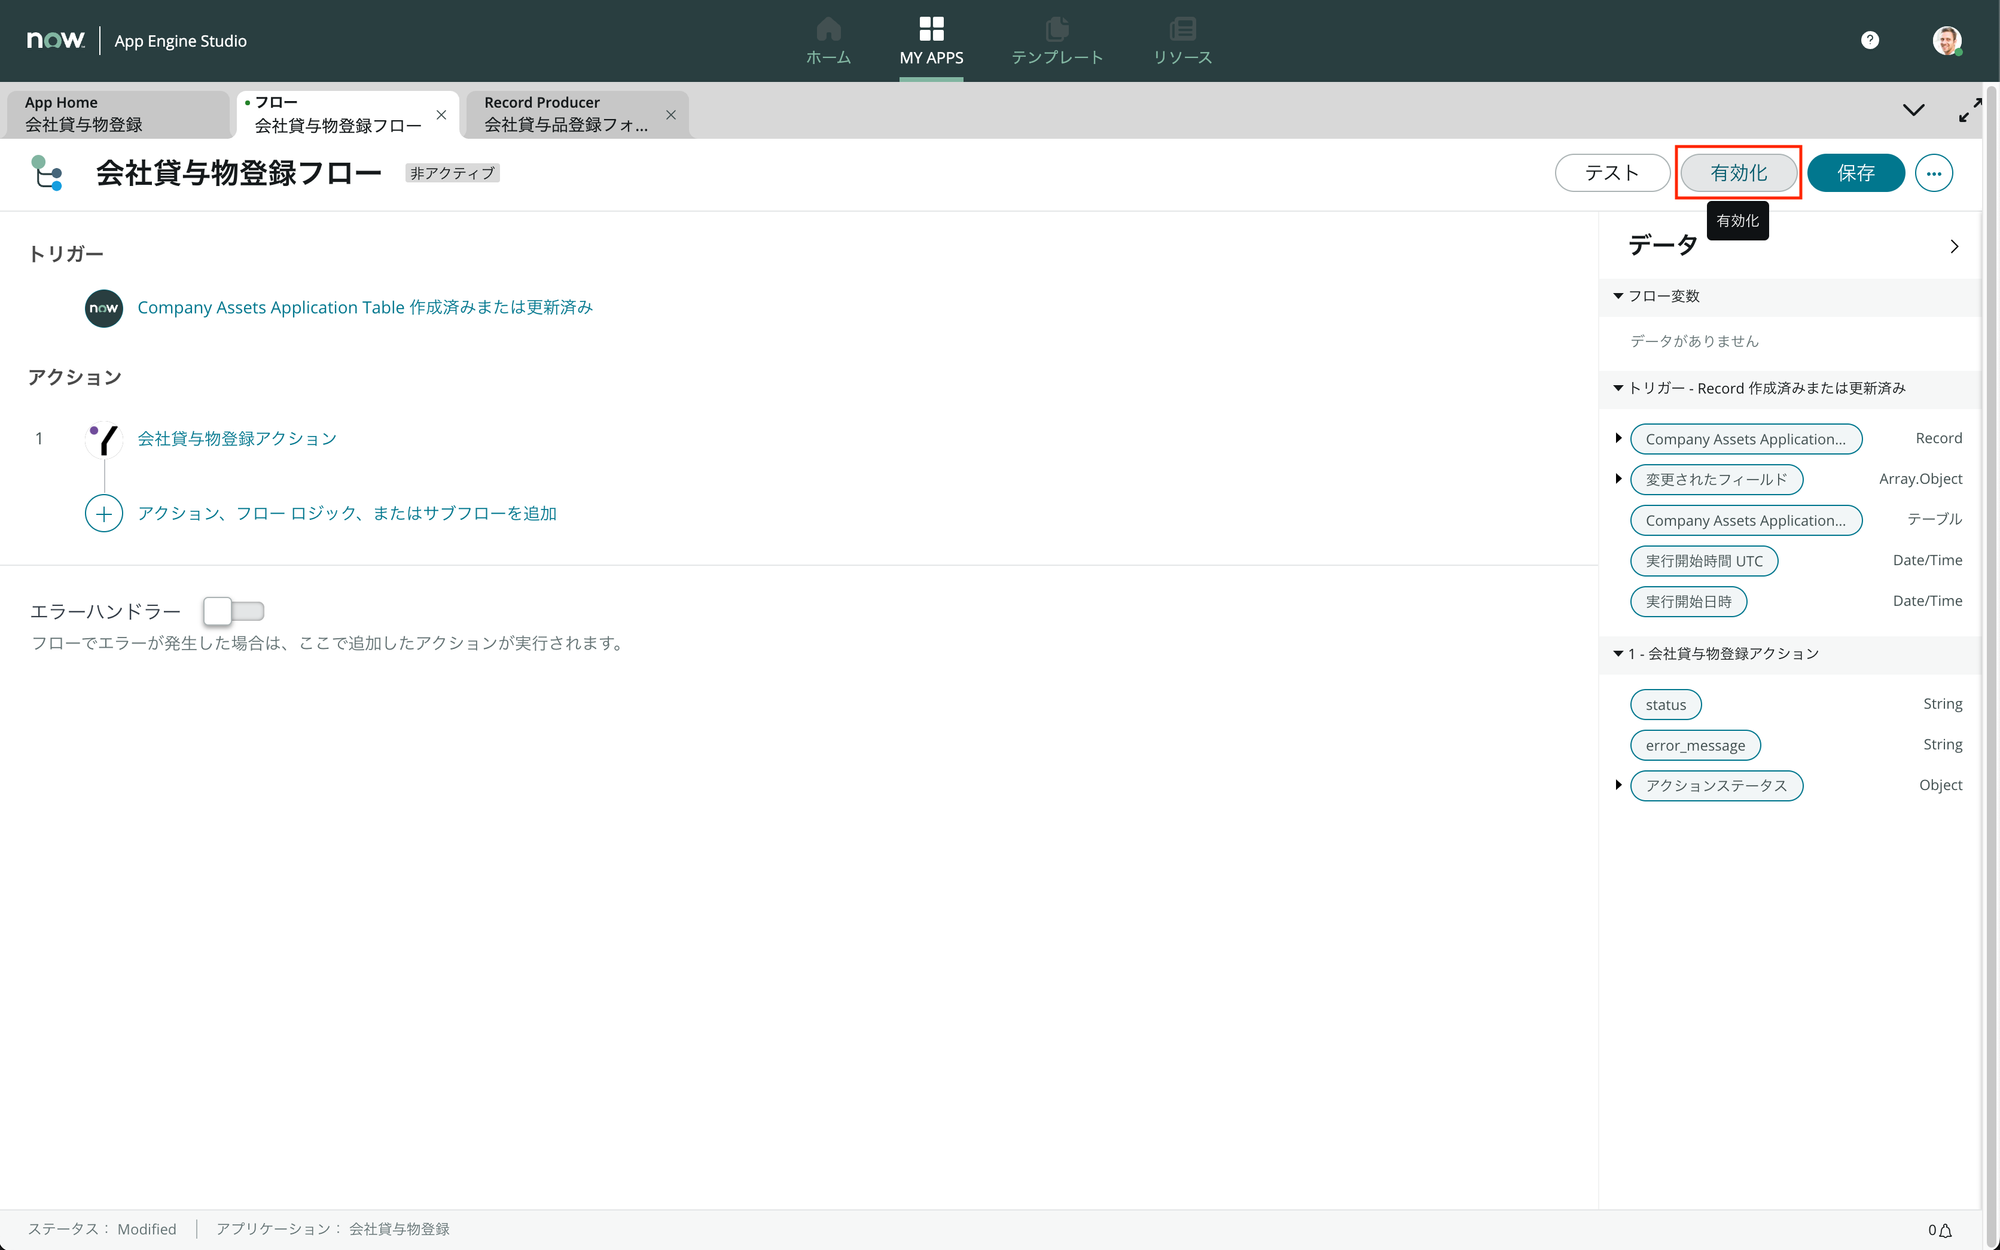Collapse the データ panel with its chevron

pyautogui.click(x=1954, y=246)
